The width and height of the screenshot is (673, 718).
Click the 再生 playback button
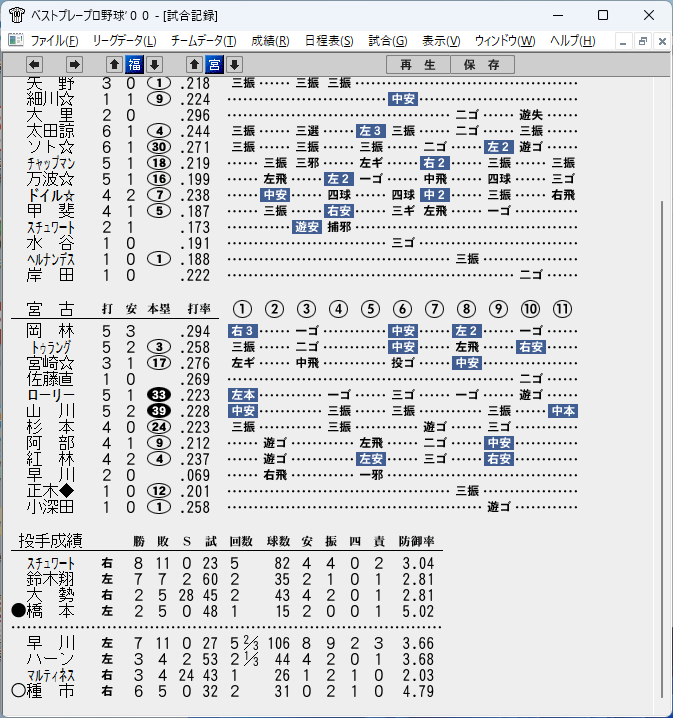click(x=418, y=65)
